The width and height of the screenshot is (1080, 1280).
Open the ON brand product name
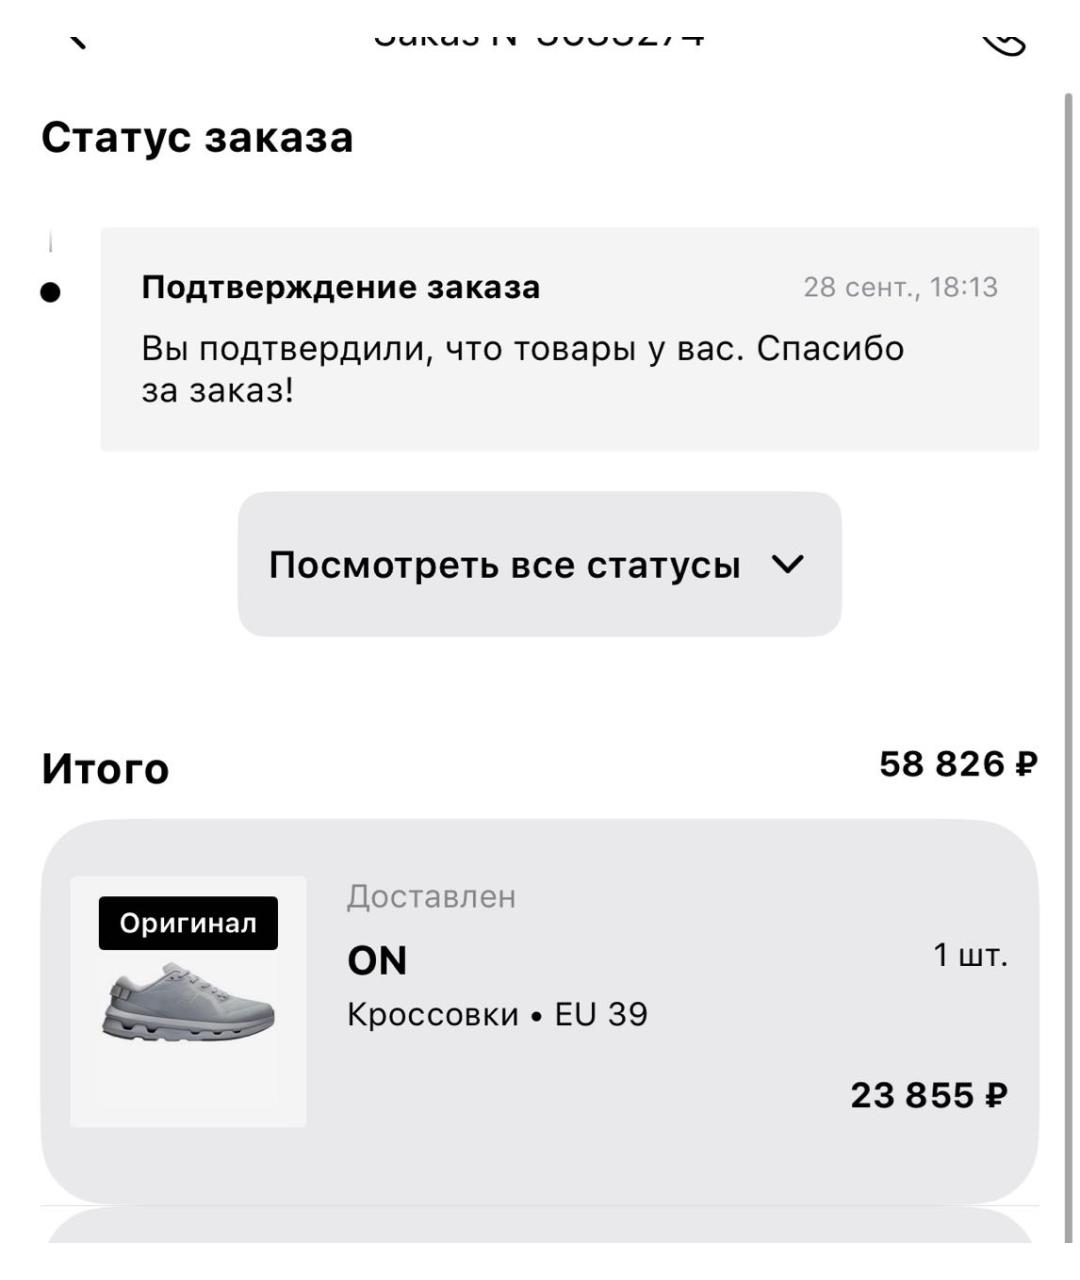click(377, 961)
